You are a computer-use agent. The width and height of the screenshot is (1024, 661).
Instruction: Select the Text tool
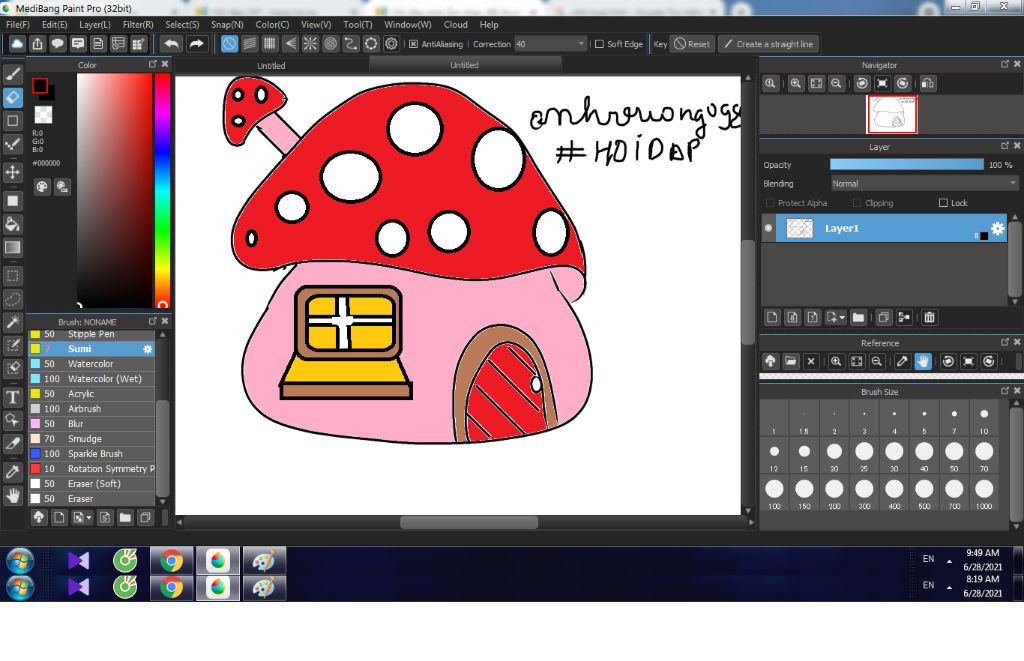(x=12, y=397)
